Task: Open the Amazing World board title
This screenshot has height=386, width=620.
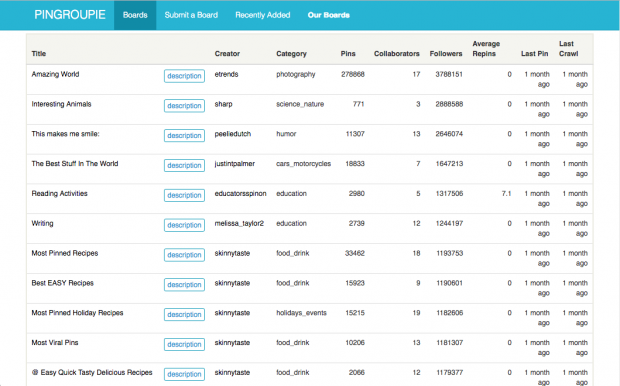Action: tap(55, 74)
